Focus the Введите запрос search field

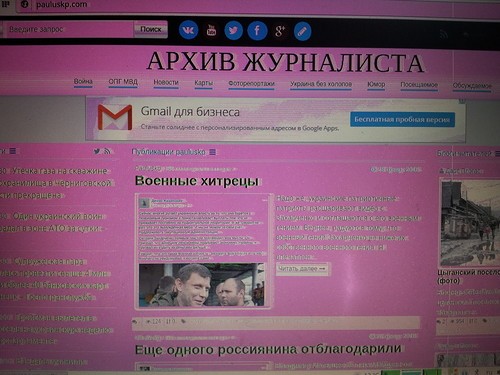68,29
